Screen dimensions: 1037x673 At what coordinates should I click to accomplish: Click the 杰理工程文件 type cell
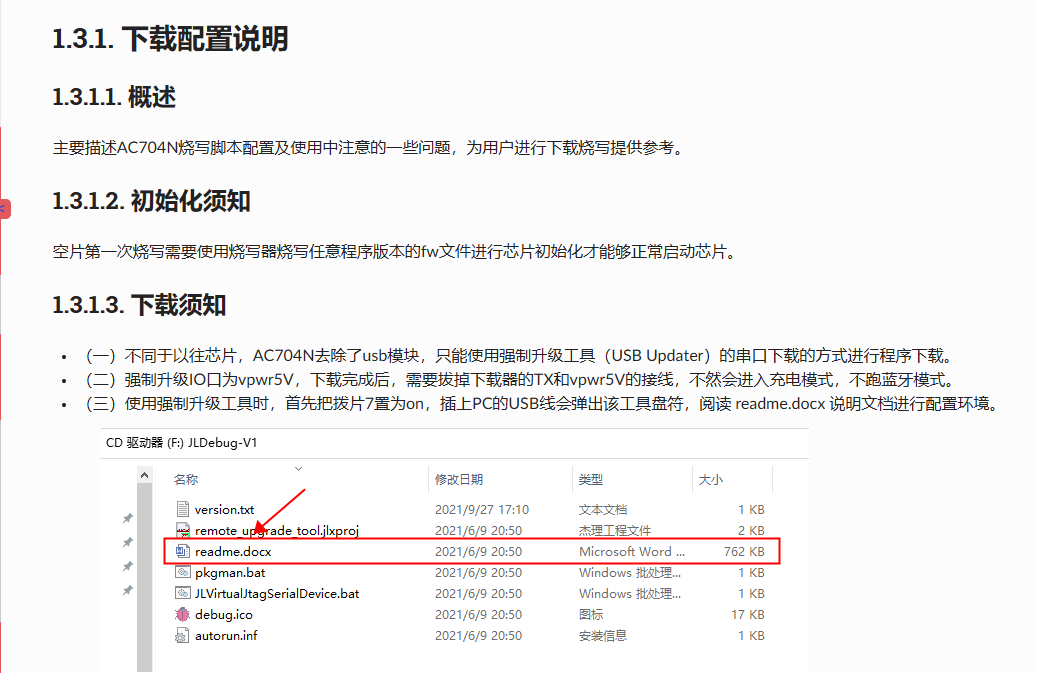click(615, 531)
